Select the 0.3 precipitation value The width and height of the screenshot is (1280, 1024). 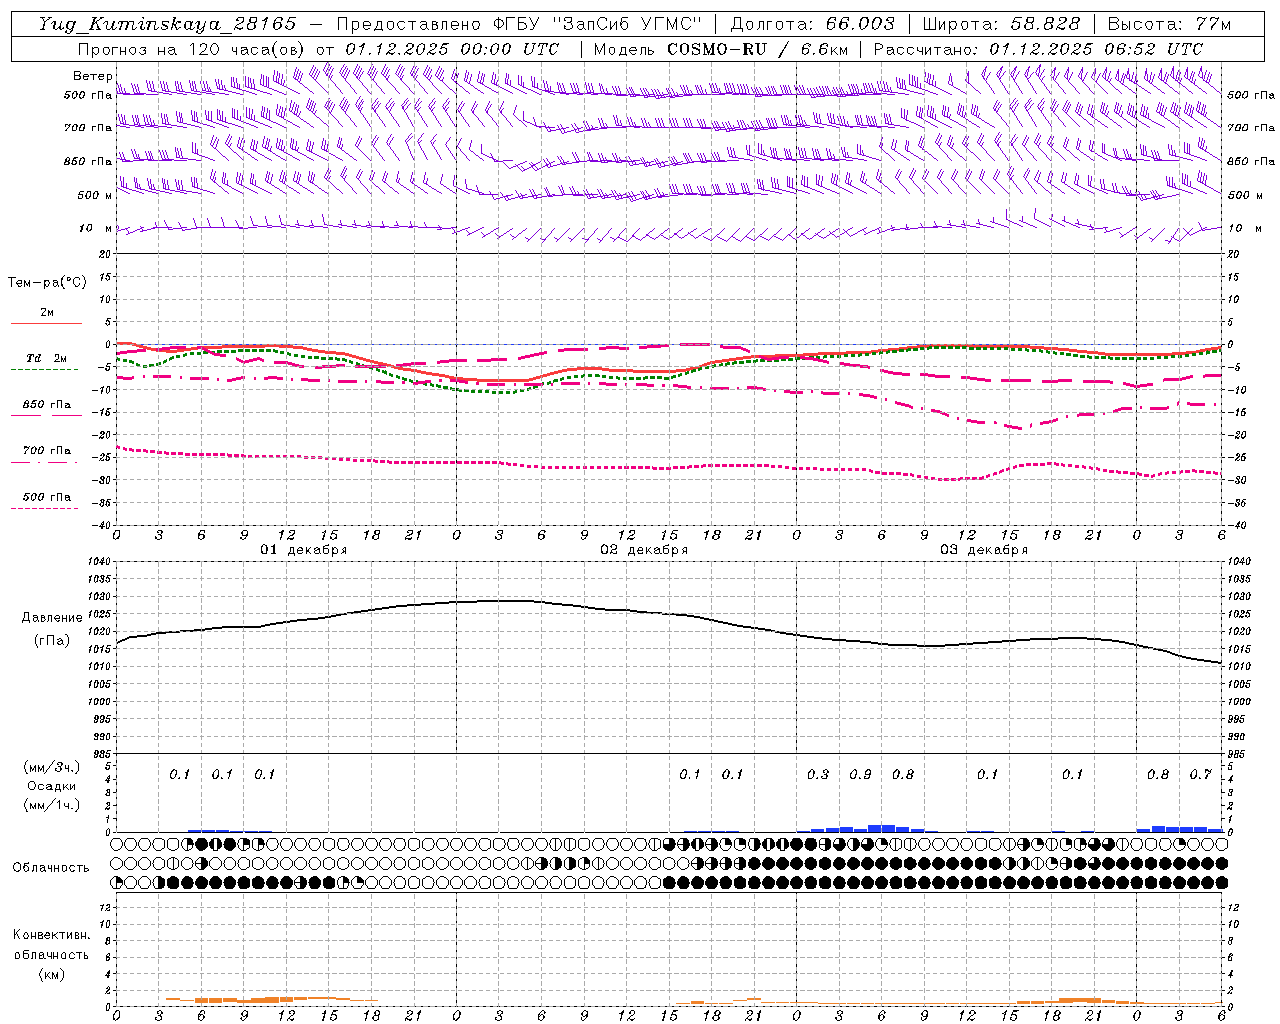pos(817,775)
